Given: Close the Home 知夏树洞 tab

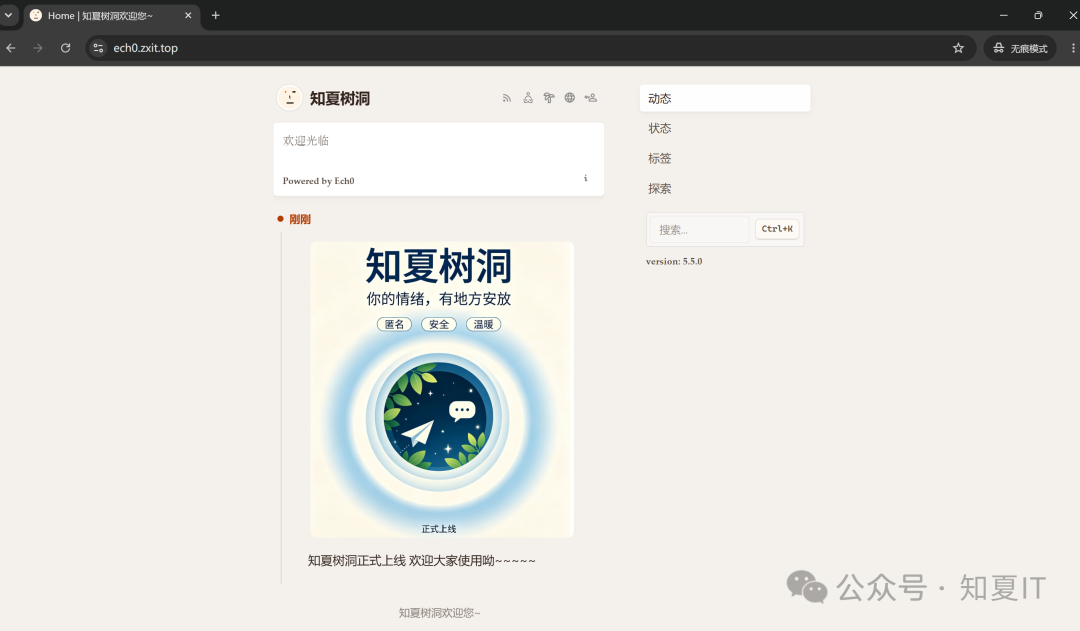Looking at the screenshot, I should click(188, 15).
